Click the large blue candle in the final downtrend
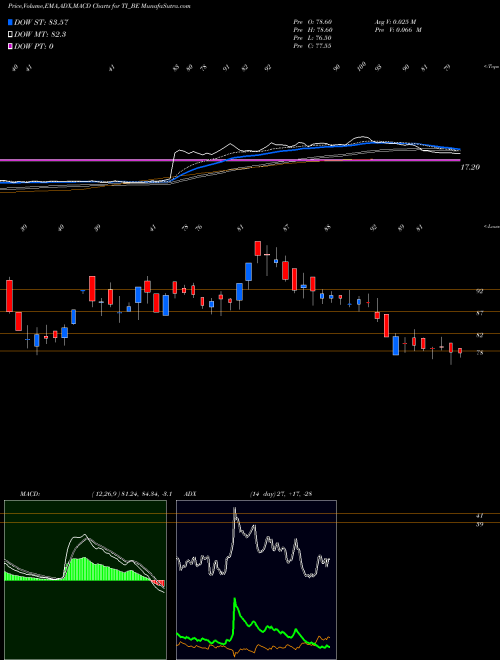This screenshot has width=500, height=660. coord(396,346)
